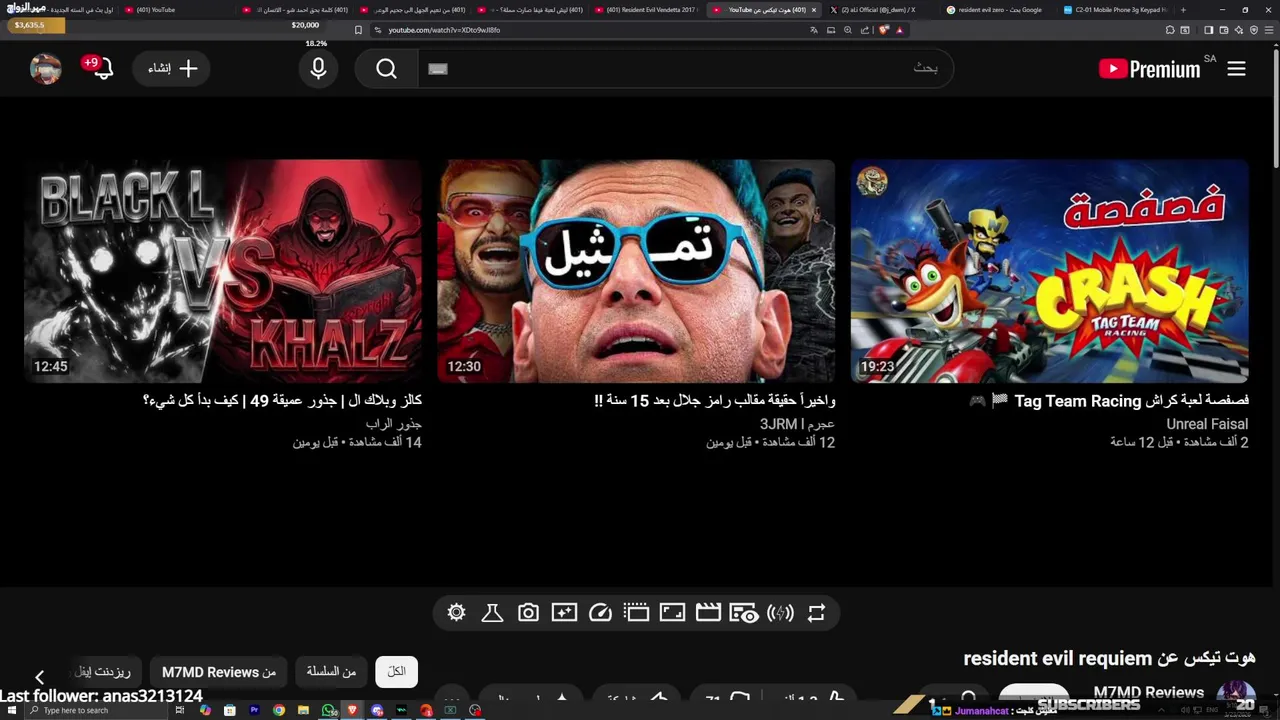Start voice search with the microphone

pos(318,69)
